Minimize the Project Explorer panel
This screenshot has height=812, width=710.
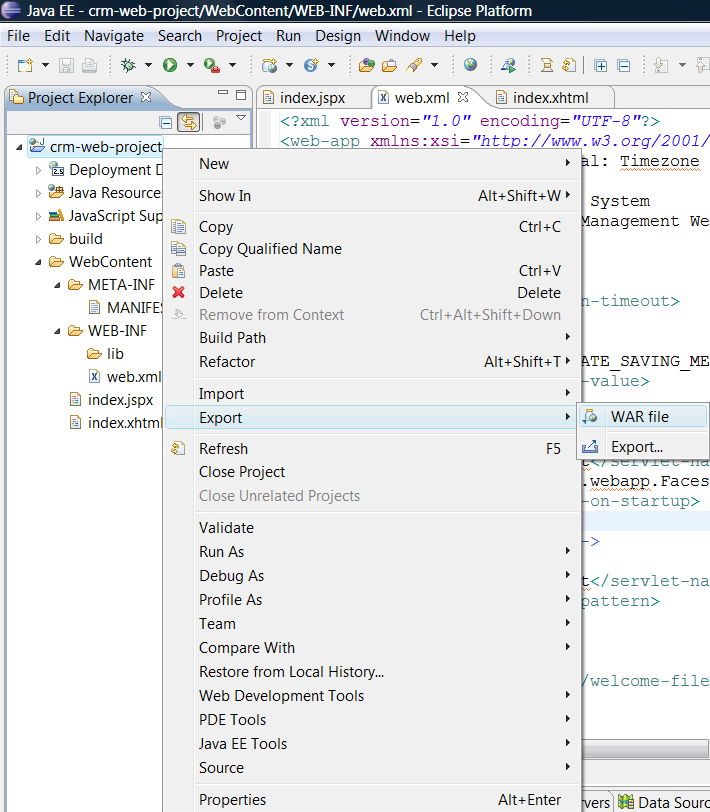[x=223, y=93]
